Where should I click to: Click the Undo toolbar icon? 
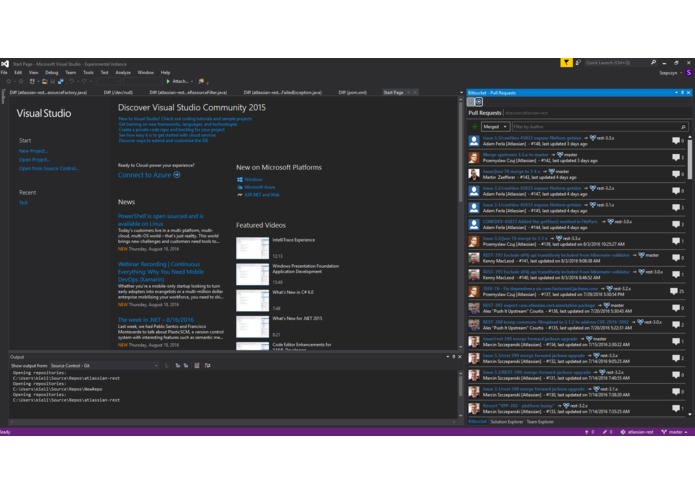(x=71, y=82)
